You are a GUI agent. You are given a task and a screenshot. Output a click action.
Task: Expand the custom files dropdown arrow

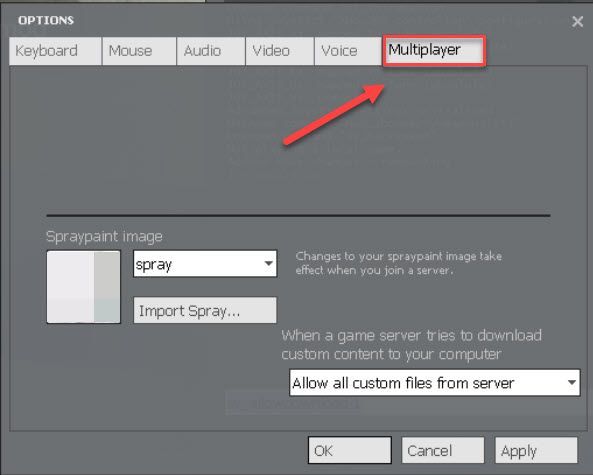point(572,383)
